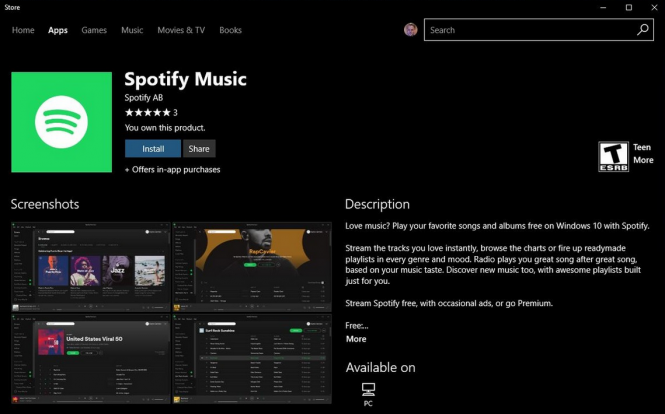Viewport: 665px width, 414px height.
Task: Open the Music tab
Action: tap(132, 30)
